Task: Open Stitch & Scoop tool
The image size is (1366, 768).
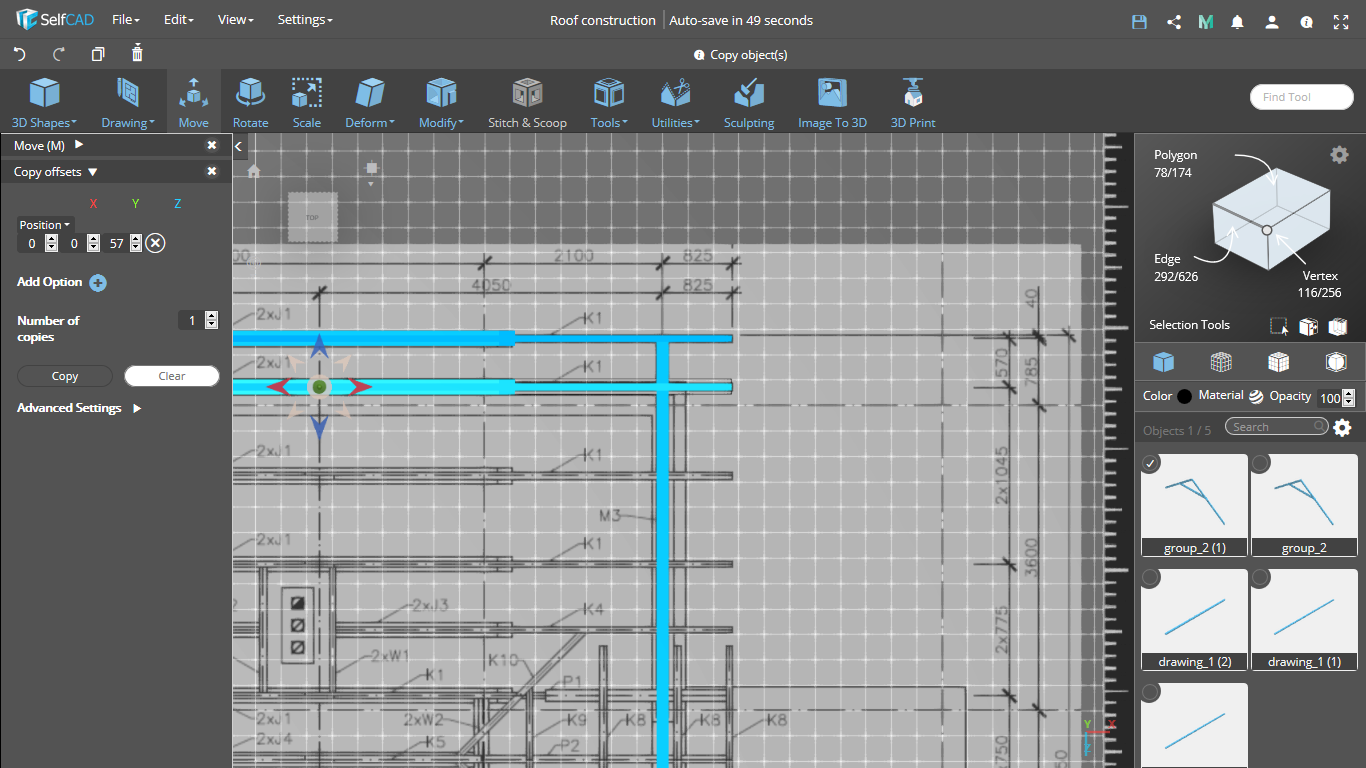Action: (527, 103)
